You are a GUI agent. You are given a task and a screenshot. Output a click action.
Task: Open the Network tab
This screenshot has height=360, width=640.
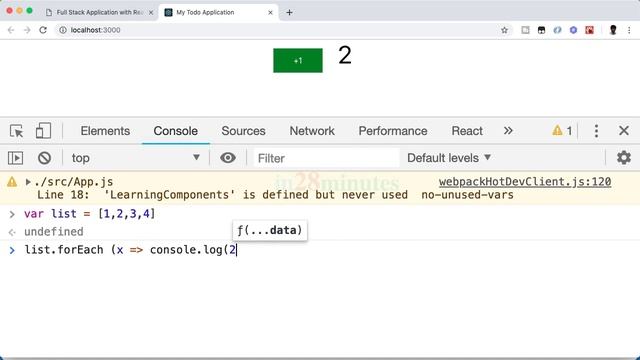(312, 131)
